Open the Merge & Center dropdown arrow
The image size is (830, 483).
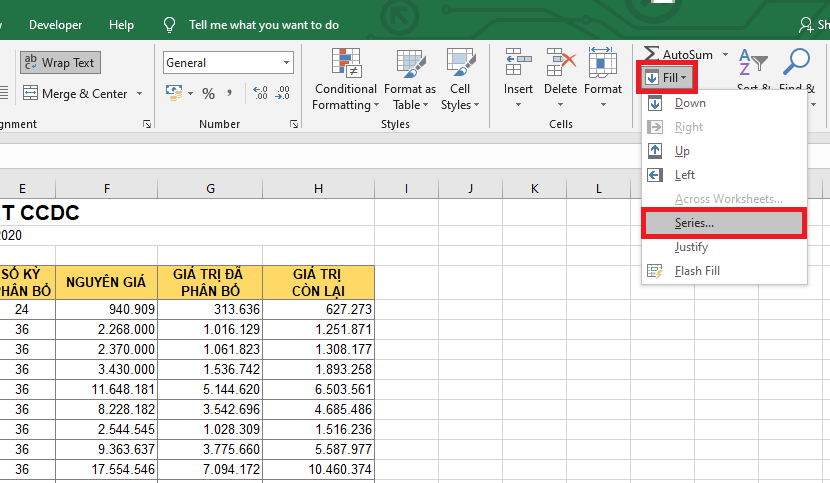coord(139,94)
